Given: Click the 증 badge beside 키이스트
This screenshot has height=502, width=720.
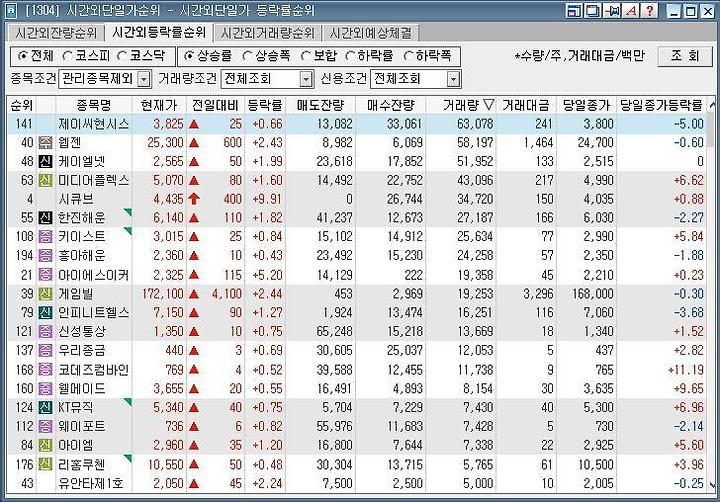Looking at the screenshot, I should tap(45, 237).
